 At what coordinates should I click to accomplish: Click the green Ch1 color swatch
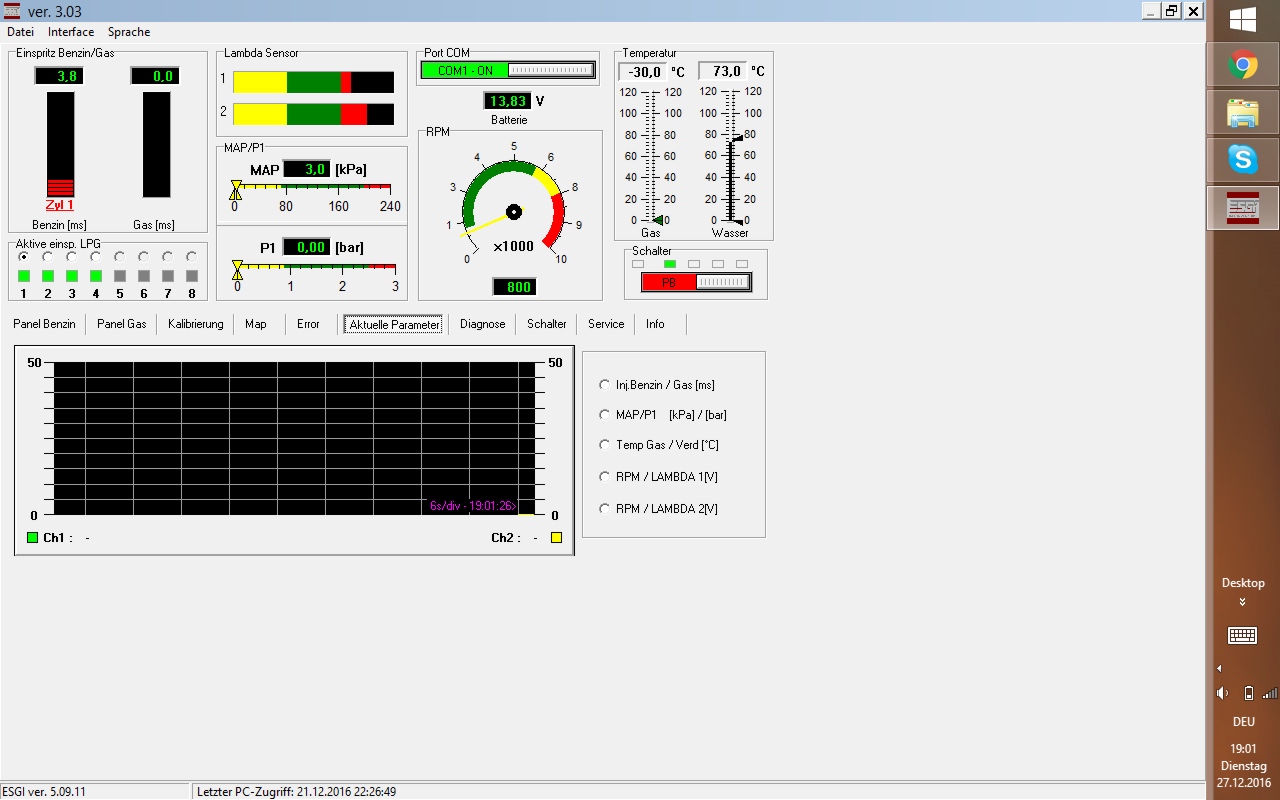(x=33, y=538)
